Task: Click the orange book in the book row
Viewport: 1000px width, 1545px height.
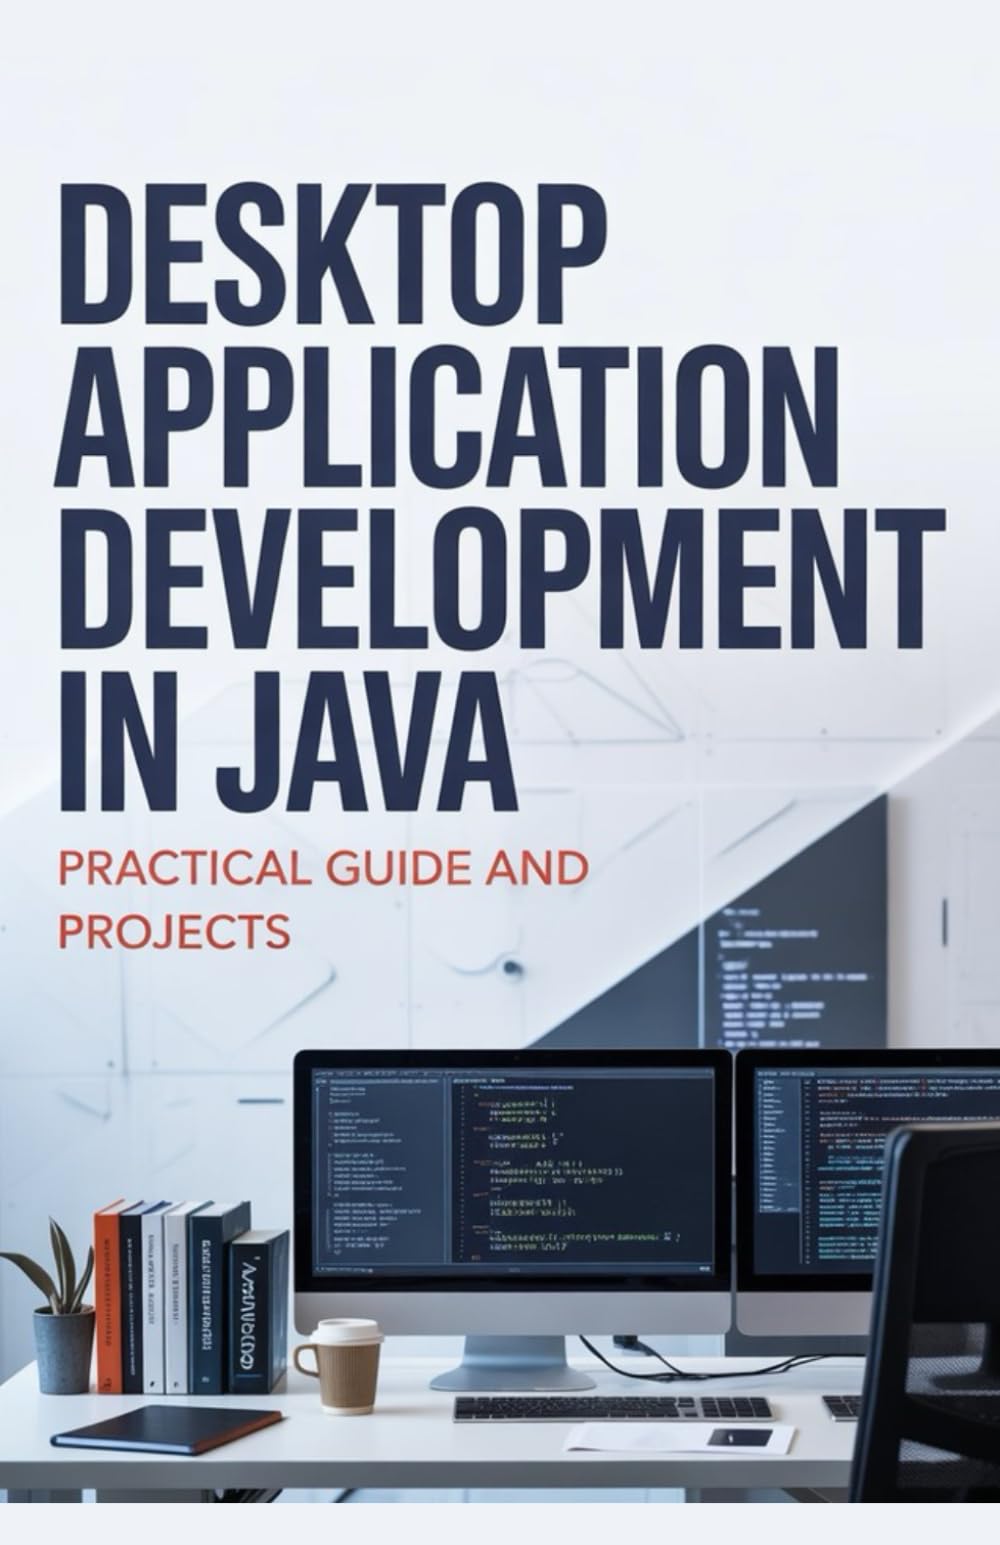Action: point(108,1297)
